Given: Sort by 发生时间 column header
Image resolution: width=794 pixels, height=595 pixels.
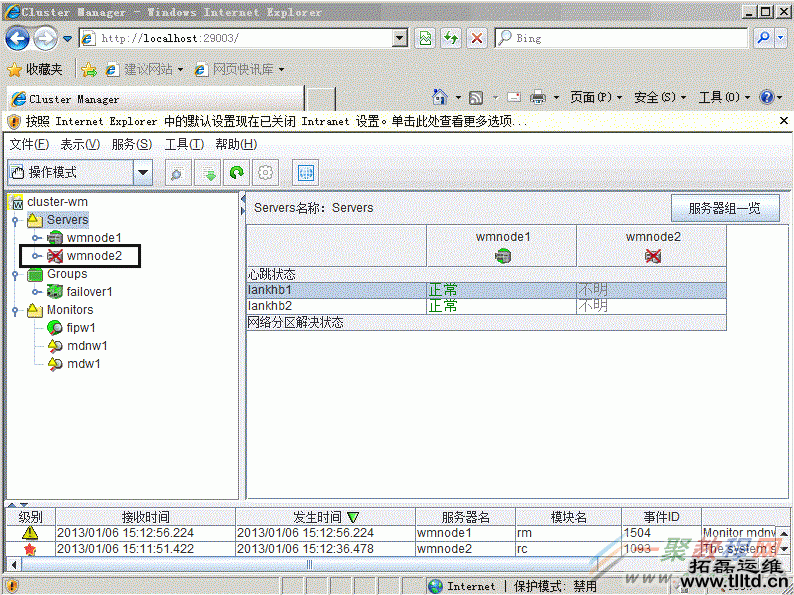Looking at the screenshot, I should [x=325, y=517].
